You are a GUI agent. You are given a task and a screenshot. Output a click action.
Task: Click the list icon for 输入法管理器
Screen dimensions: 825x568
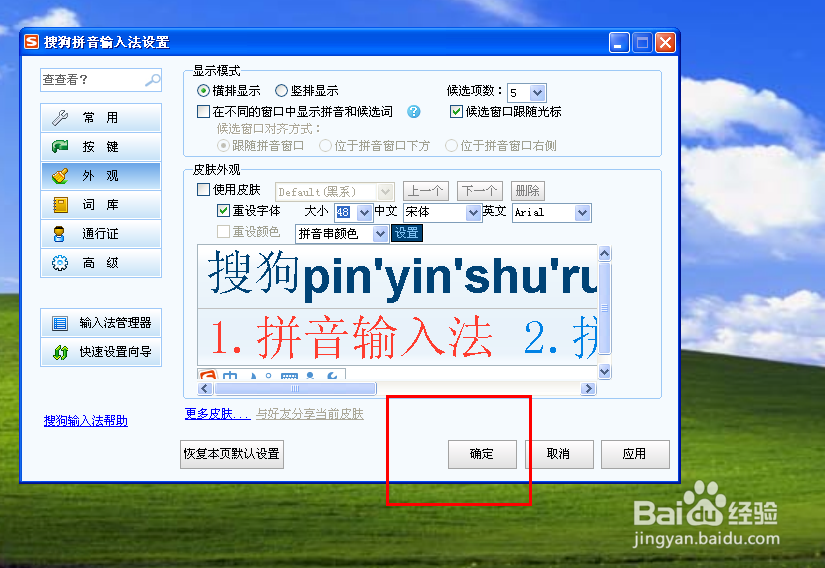coord(60,322)
